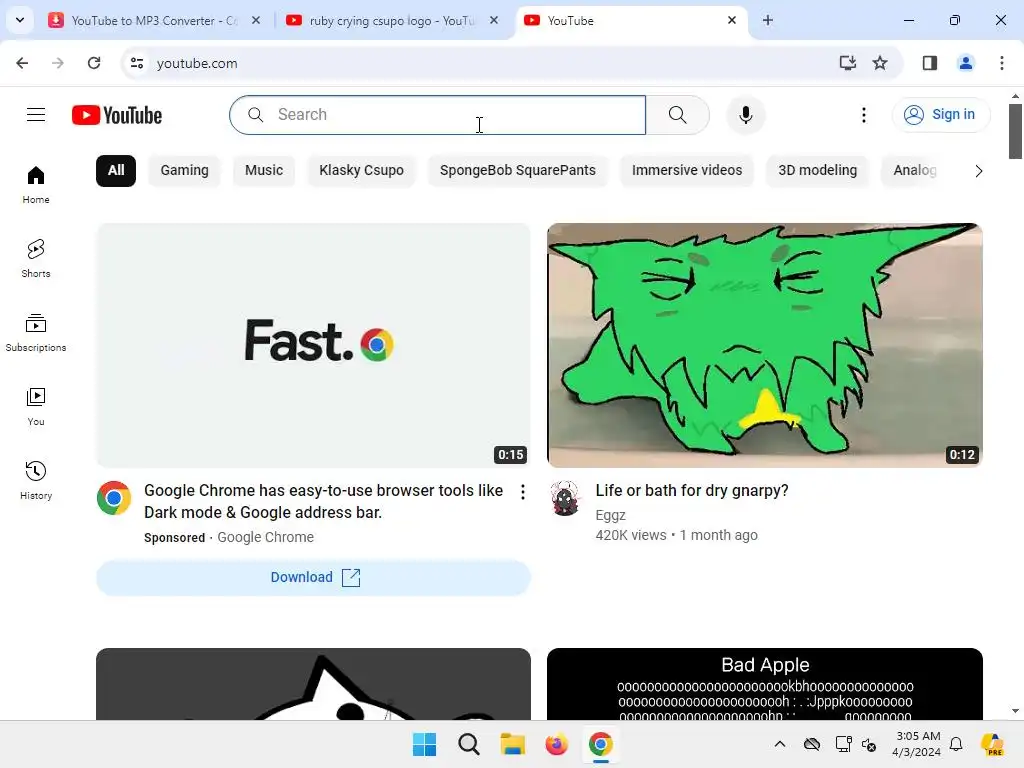
Task: Switch to YouTube to MP3 Converter tab
Action: click(154, 20)
